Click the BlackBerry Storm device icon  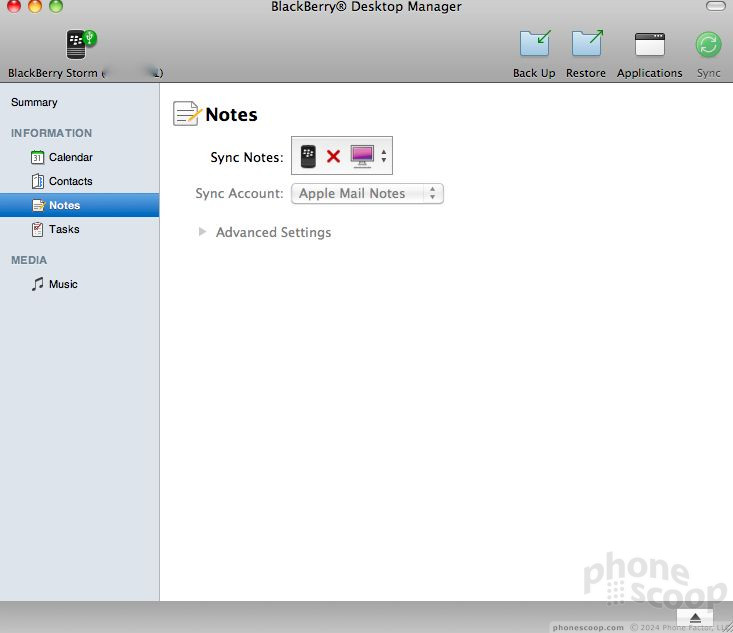point(80,44)
